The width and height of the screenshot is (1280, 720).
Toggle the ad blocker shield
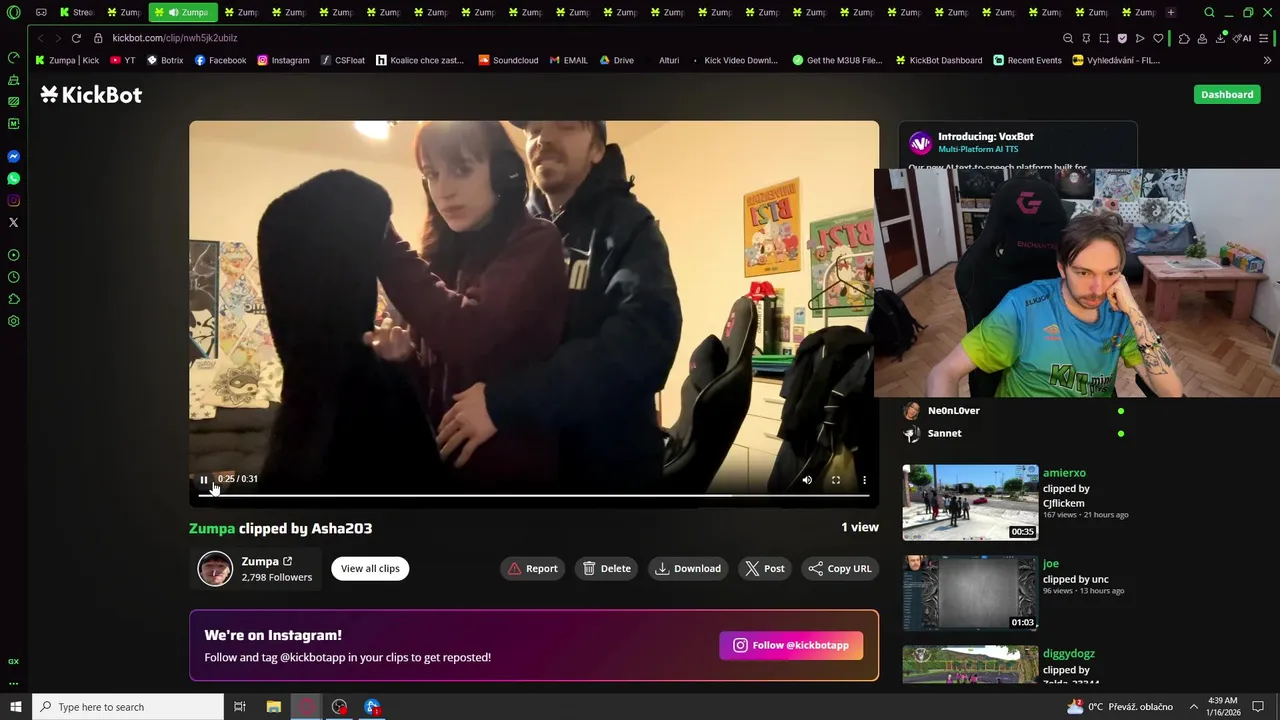click(1122, 38)
